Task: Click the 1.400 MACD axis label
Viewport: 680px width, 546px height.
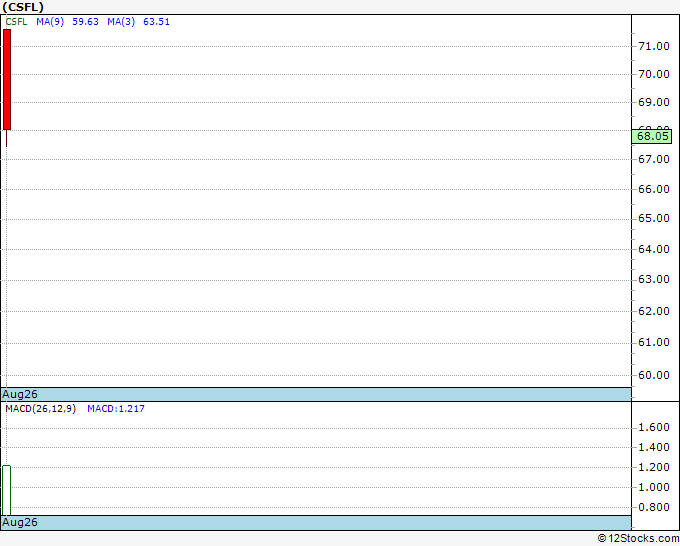Action: (x=654, y=447)
